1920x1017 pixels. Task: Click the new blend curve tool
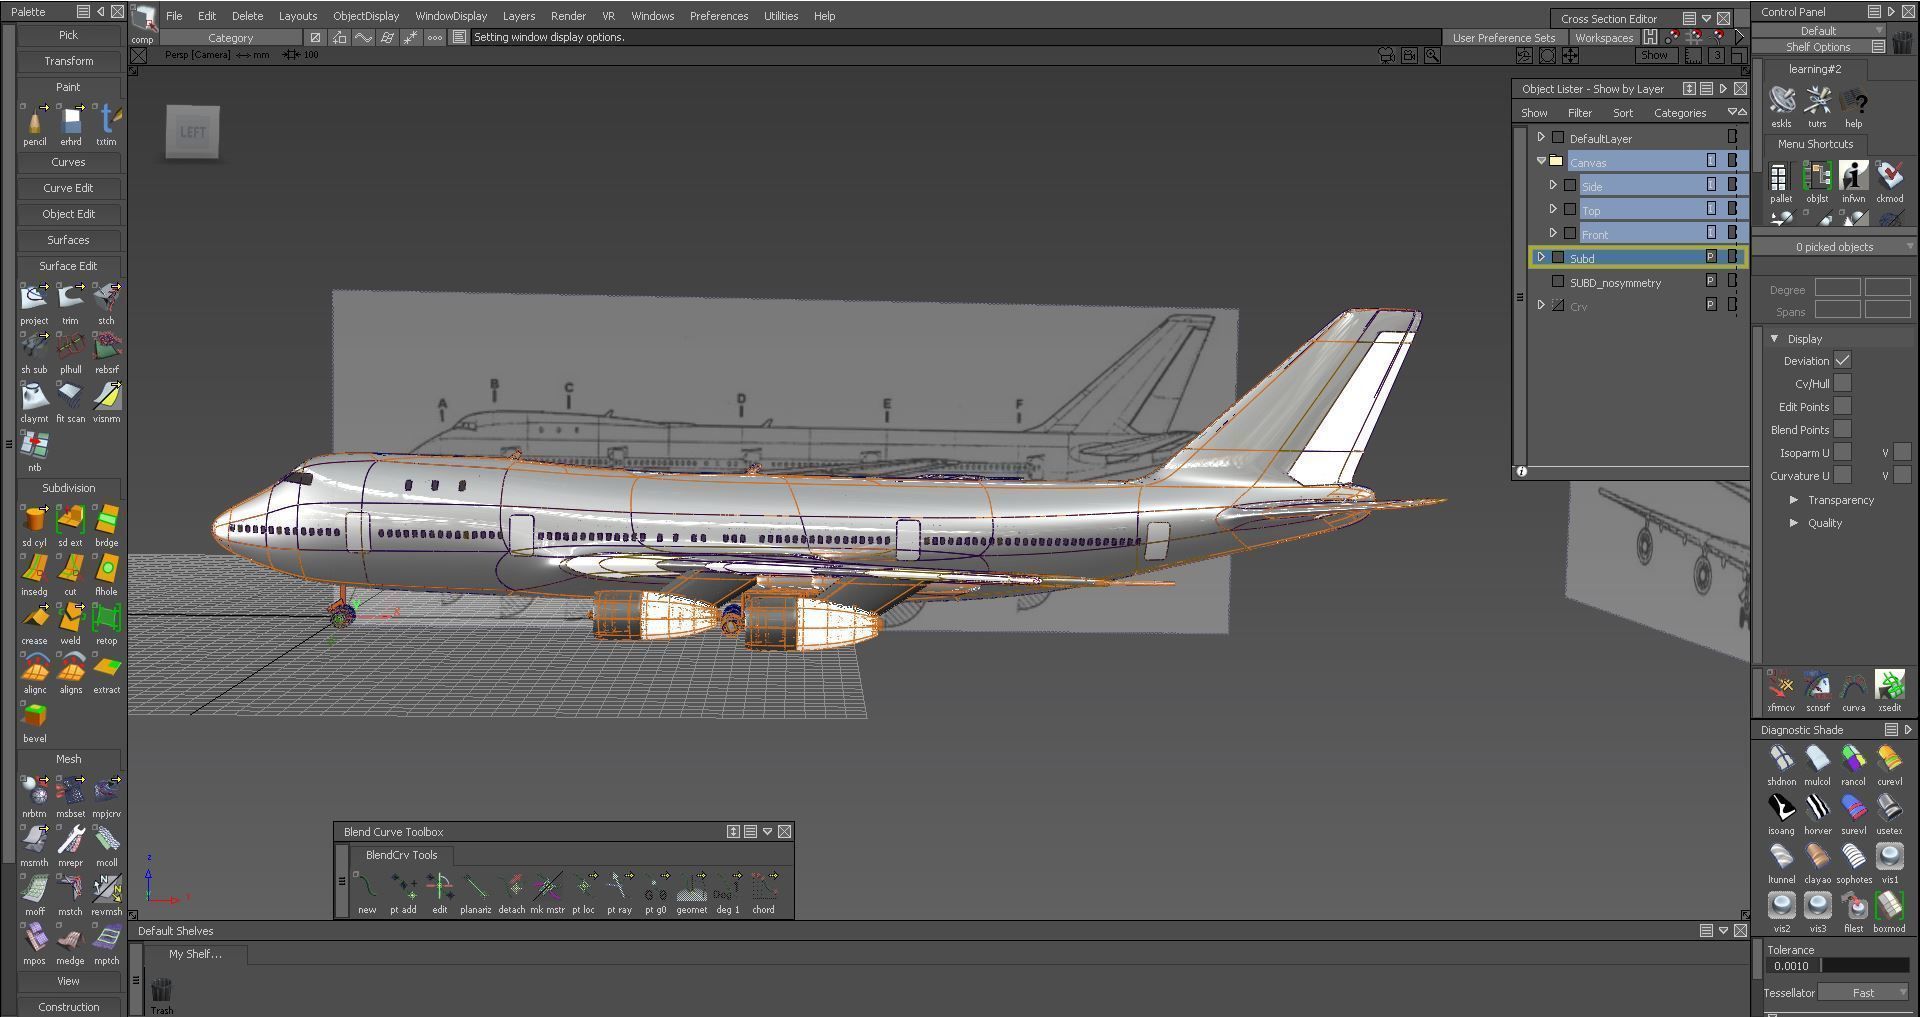click(x=367, y=887)
